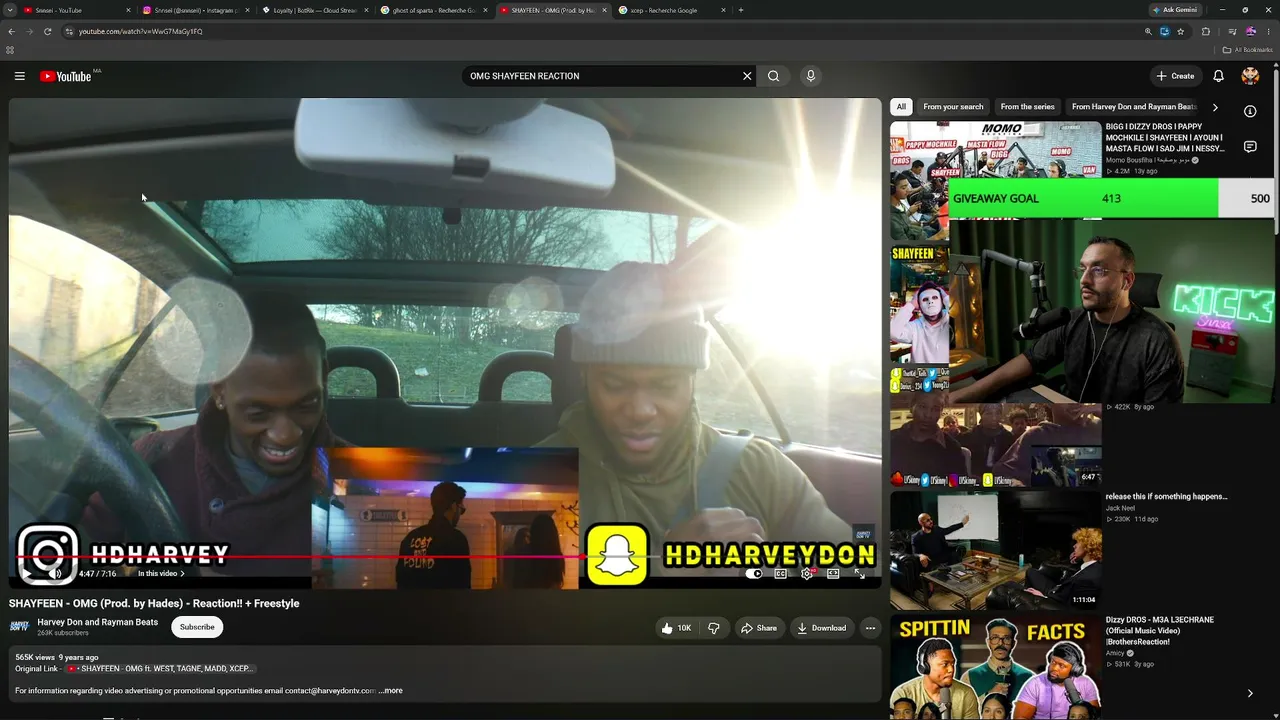Open the browser extensions puzzle icon

click(x=1205, y=31)
